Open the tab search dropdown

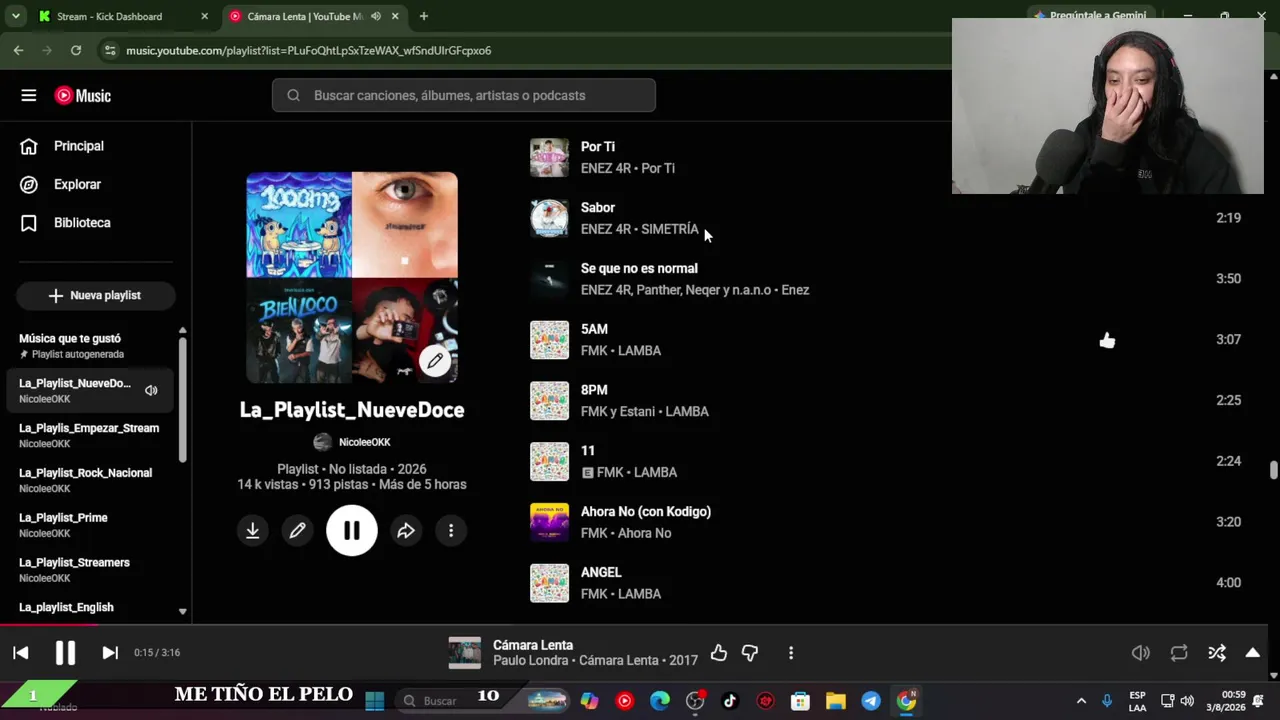pos(15,17)
